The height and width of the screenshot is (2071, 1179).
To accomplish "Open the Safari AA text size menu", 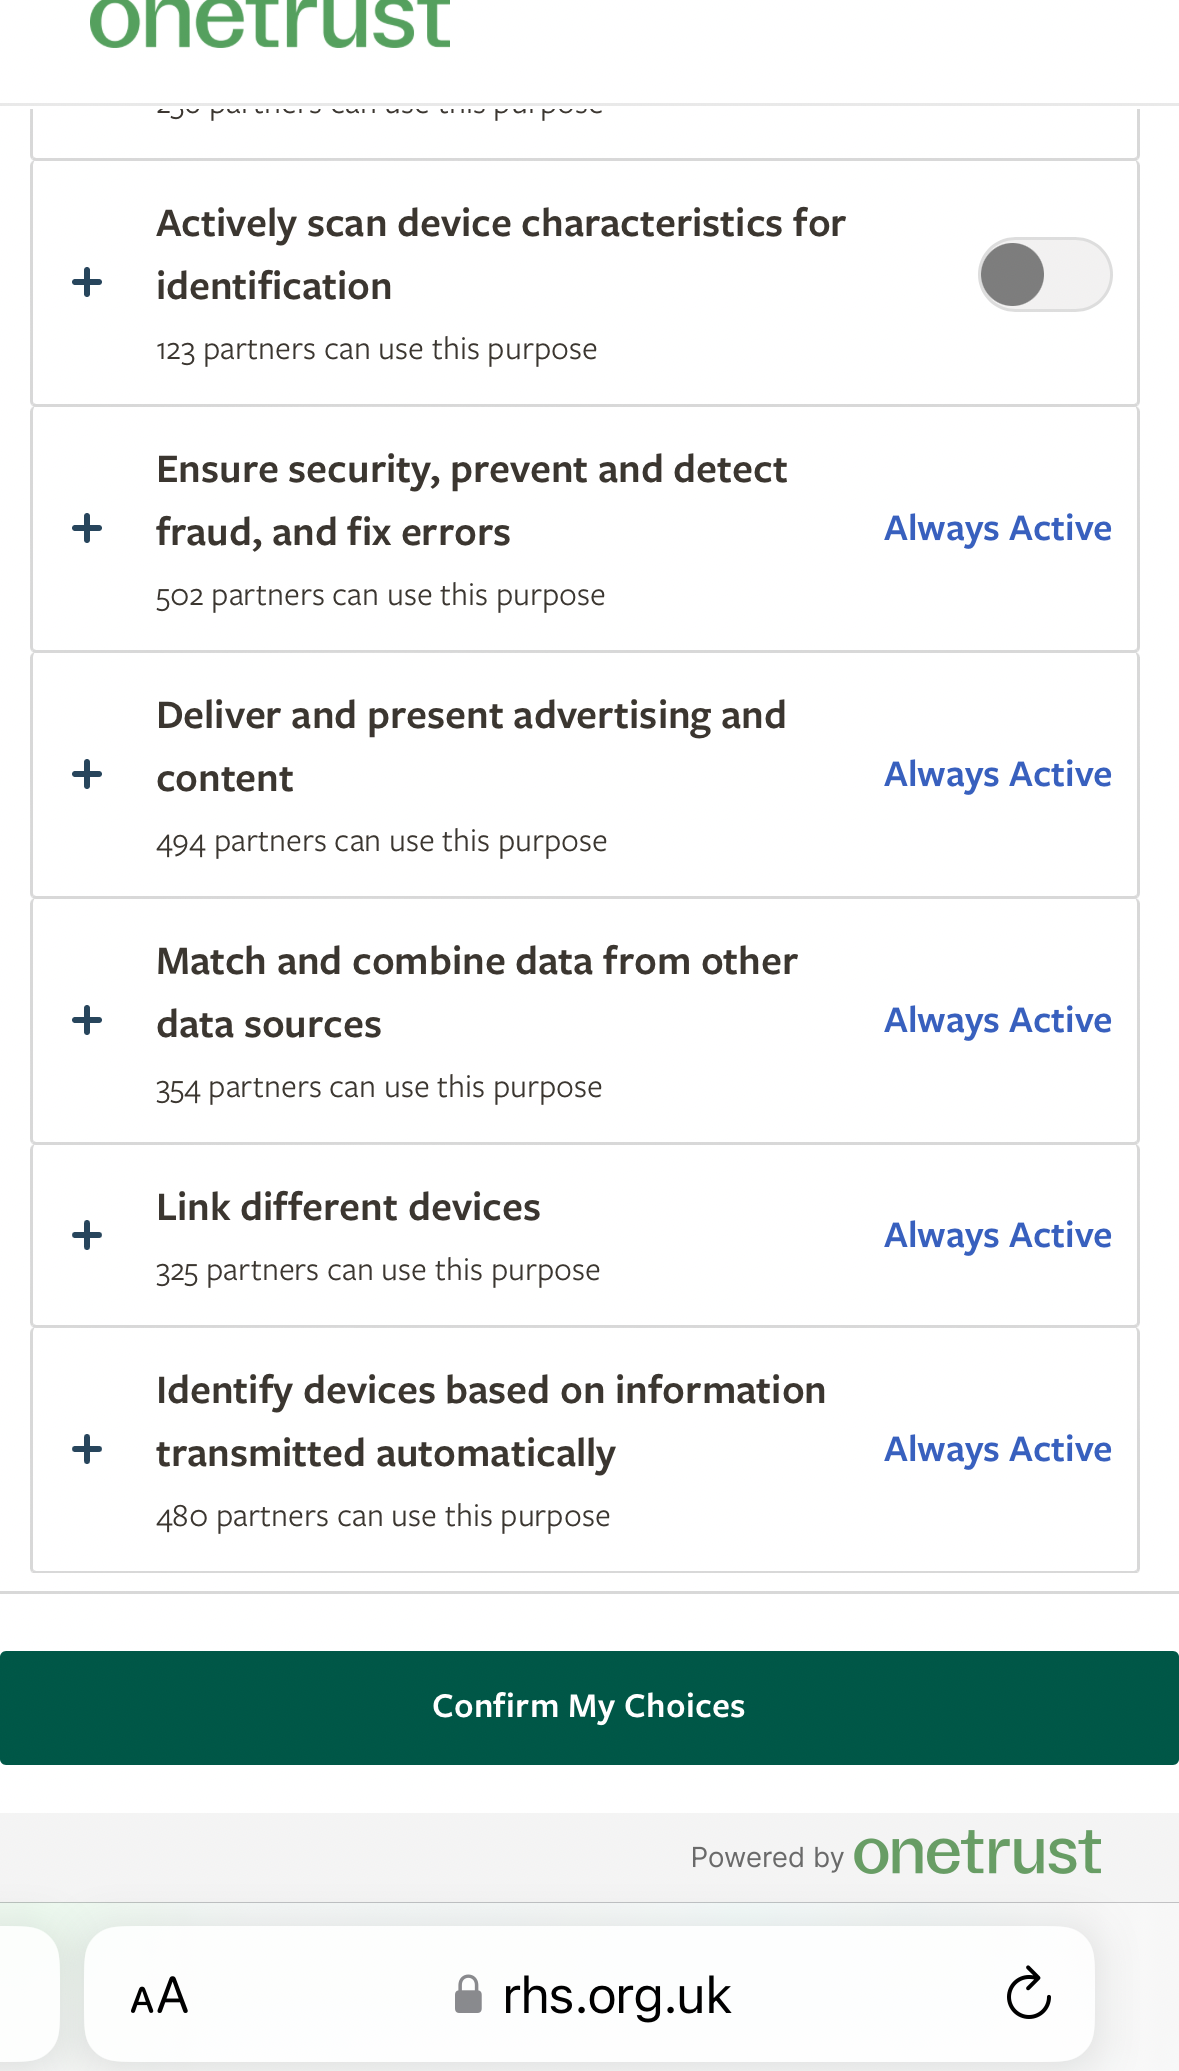I will (x=160, y=1997).
